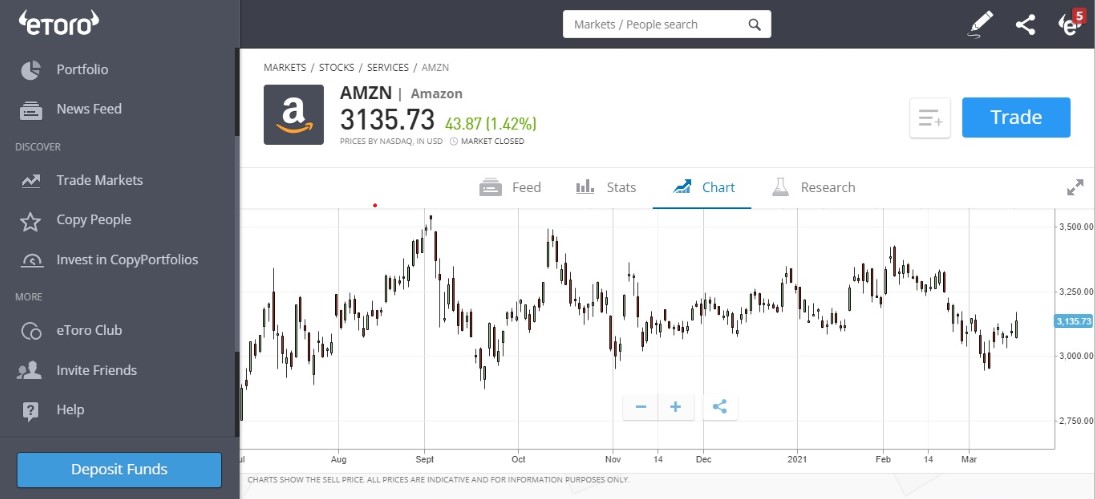
Task: Open the pencil write-post icon
Action: coord(981,24)
